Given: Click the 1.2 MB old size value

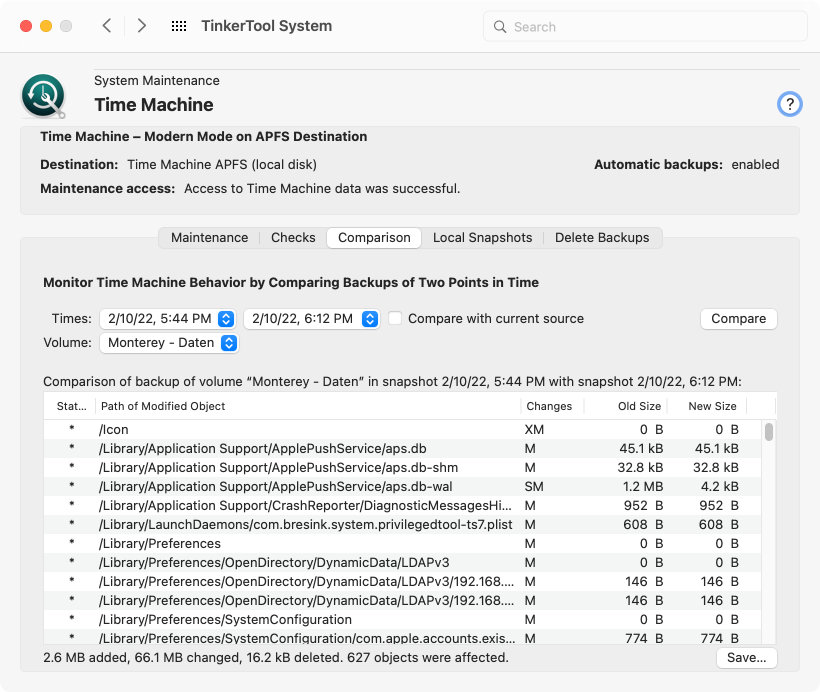Looking at the screenshot, I should pyautogui.click(x=643, y=486).
